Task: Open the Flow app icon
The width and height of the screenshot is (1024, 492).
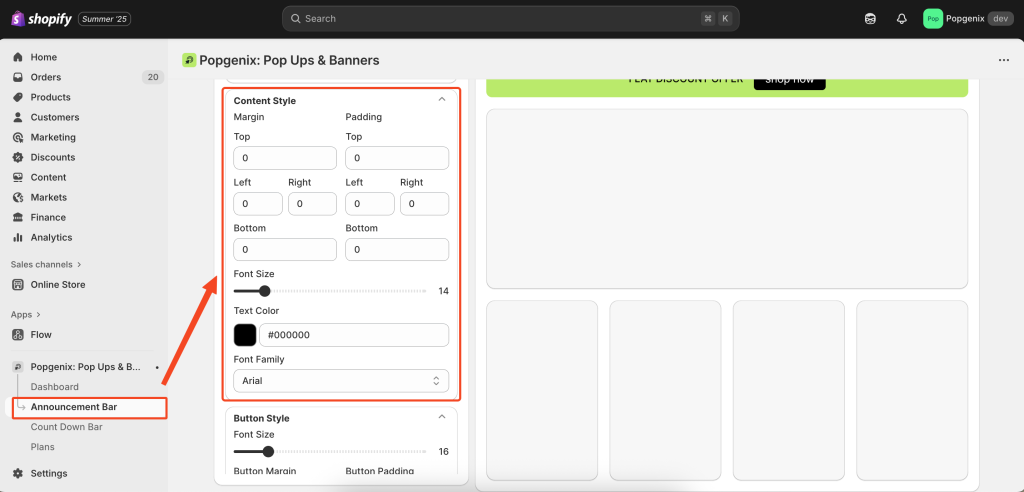Action: 18,335
